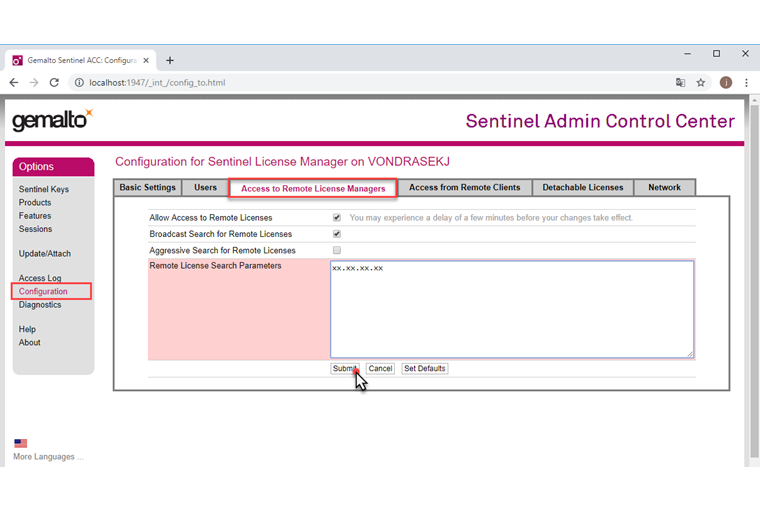Image resolution: width=760 pixels, height=511 pixels.
Task: Click the Set Defaults button
Action: pyautogui.click(x=425, y=368)
